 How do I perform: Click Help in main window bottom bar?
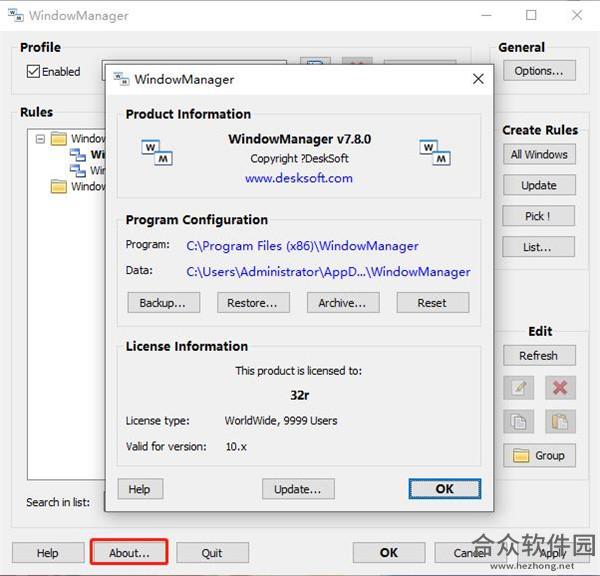pyautogui.click(x=48, y=553)
